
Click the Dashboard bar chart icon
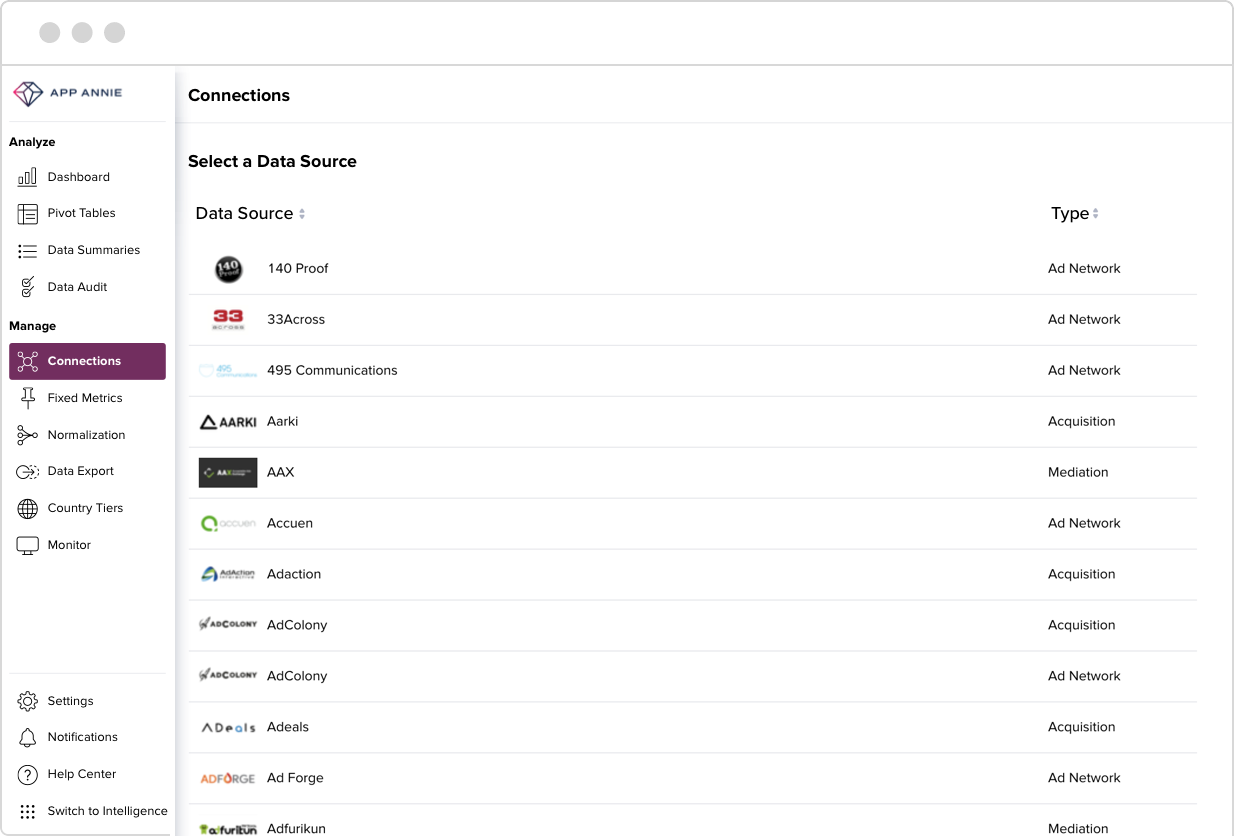click(28, 177)
